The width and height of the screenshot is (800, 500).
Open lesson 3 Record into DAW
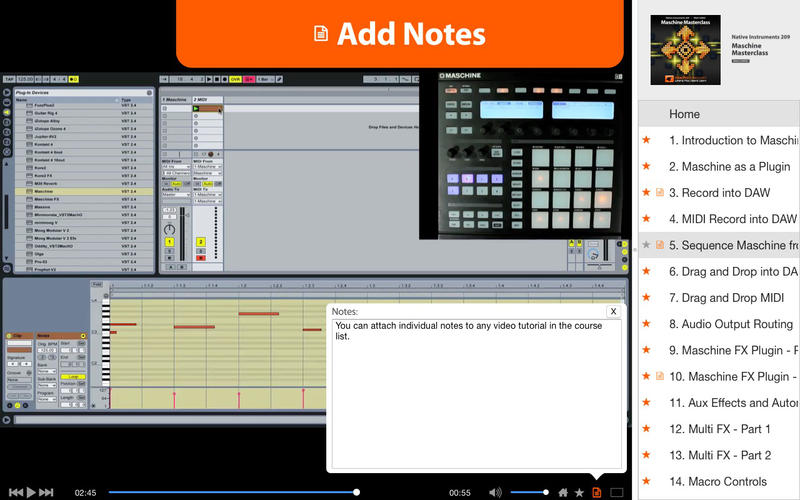tap(719, 193)
